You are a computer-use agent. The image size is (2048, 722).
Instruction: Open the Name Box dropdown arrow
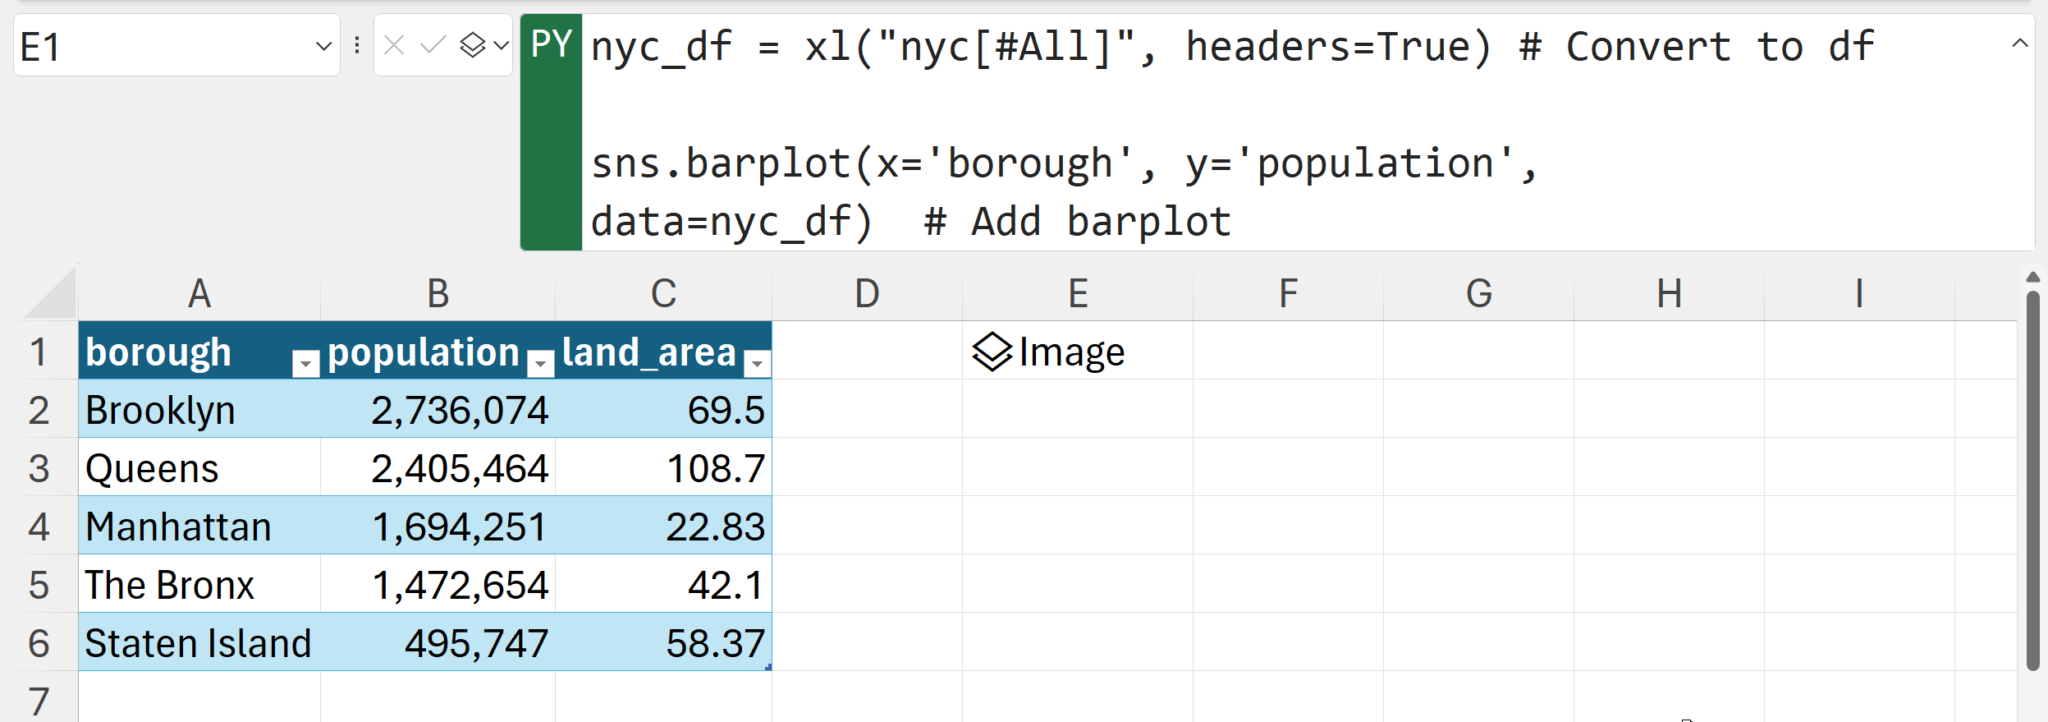(x=323, y=46)
